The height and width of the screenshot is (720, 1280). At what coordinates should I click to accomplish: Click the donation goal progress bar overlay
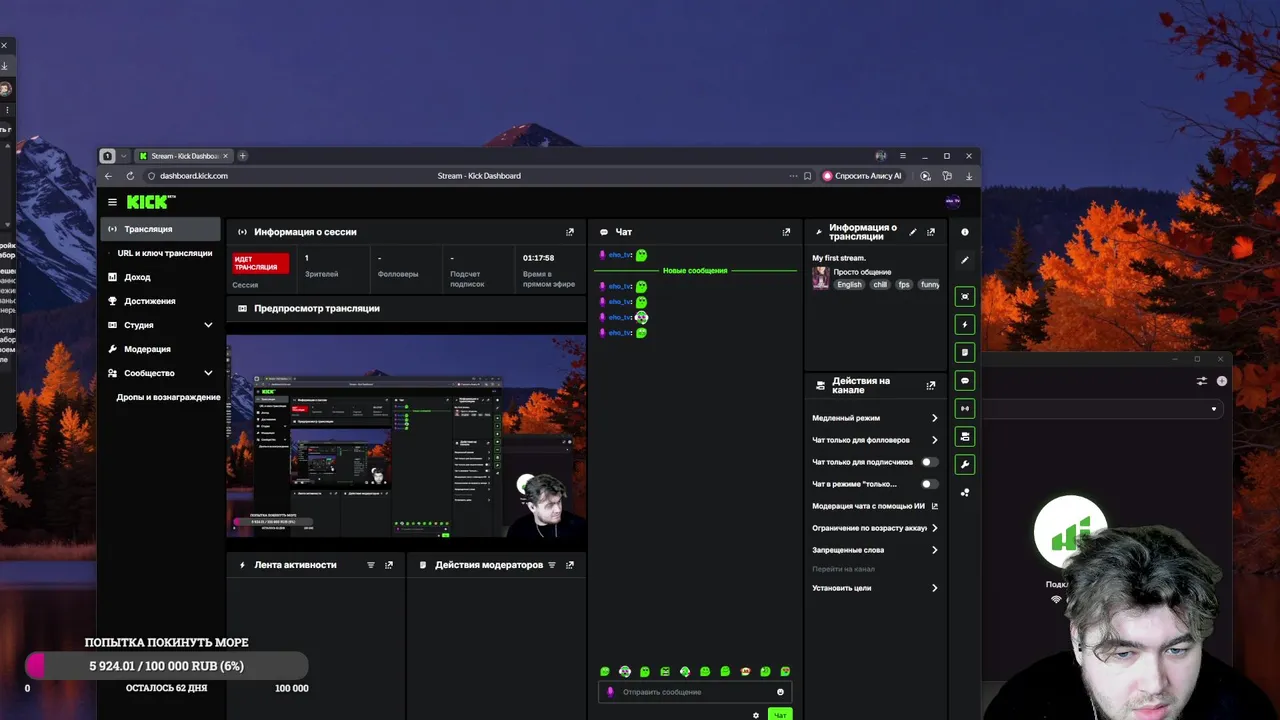tap(168, 666)
